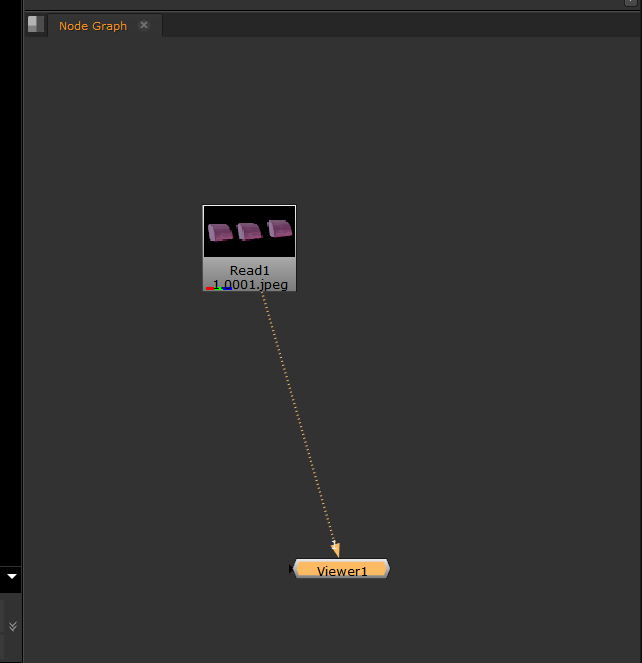Open the pane layout menu icon beside Node Graph
642x663 pixels.
click(x=36, y=24)
